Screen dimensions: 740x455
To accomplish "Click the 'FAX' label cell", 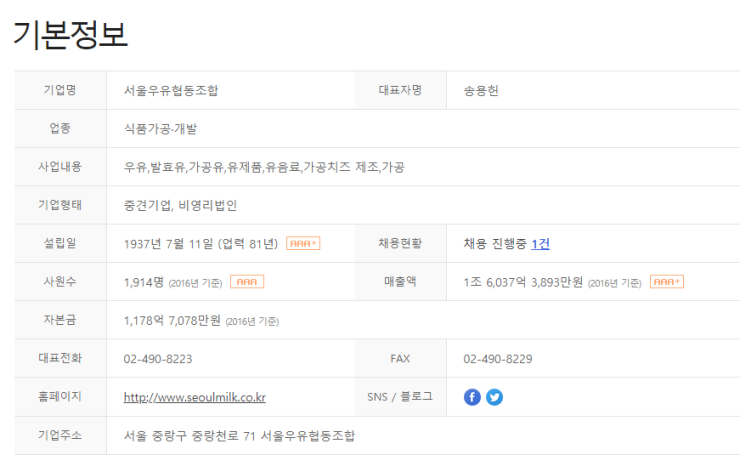I will (x=400, y=359).
